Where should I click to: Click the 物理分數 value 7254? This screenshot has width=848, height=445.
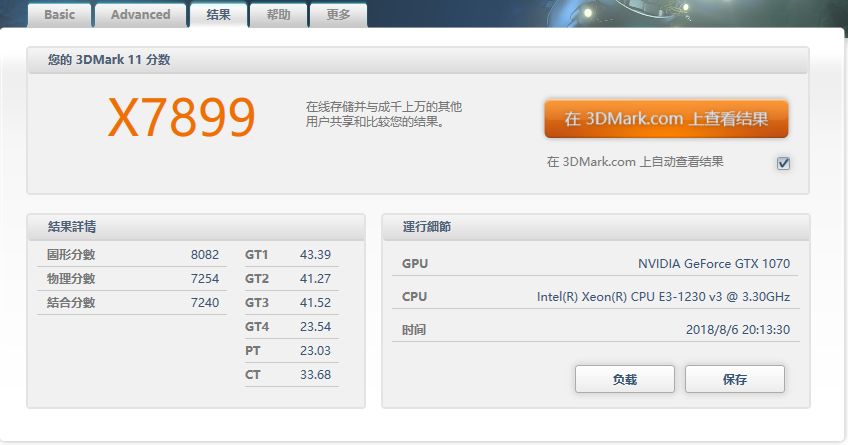coord(205,278)
